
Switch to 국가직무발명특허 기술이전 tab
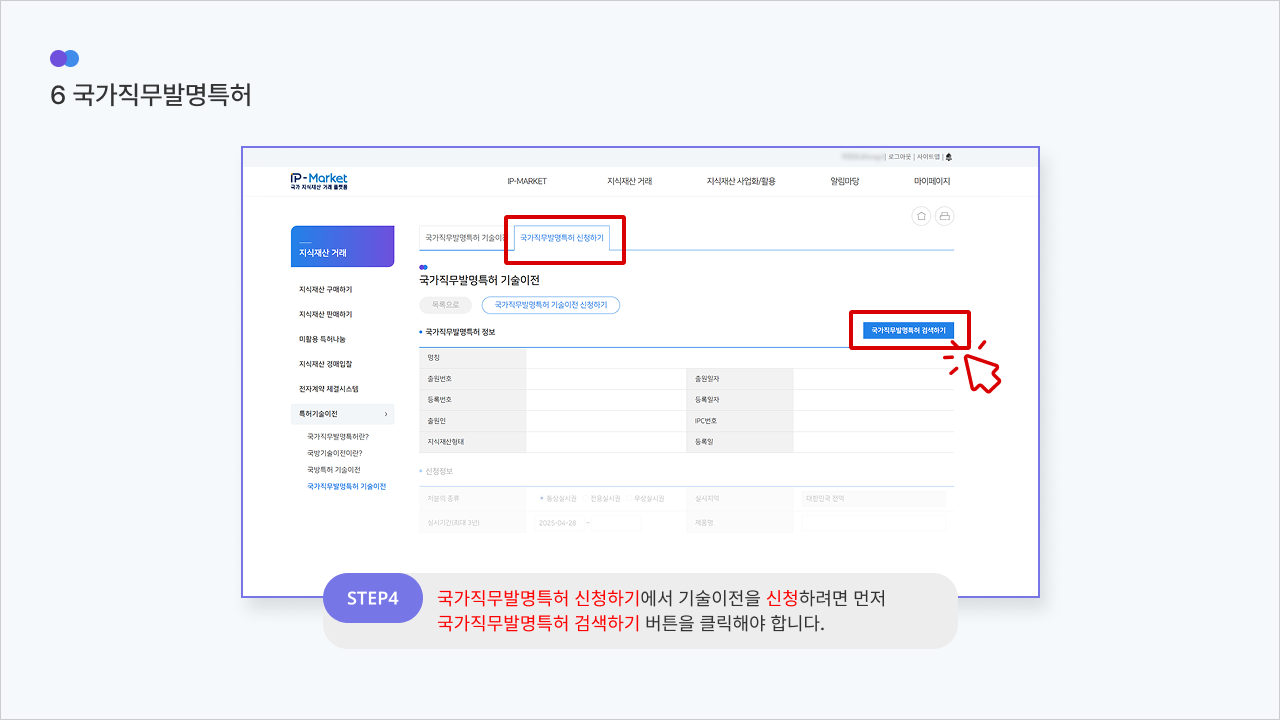[x=465, y=238]
